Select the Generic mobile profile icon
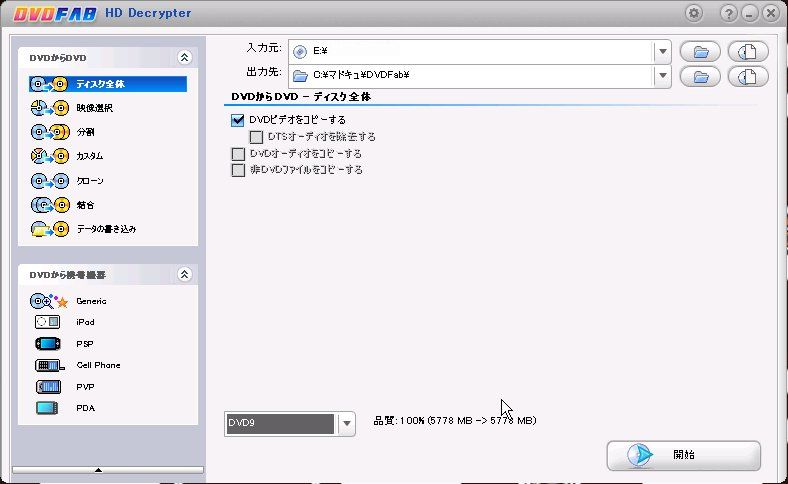788x484 pixels. pyautogui.click(x=49, y=301)
